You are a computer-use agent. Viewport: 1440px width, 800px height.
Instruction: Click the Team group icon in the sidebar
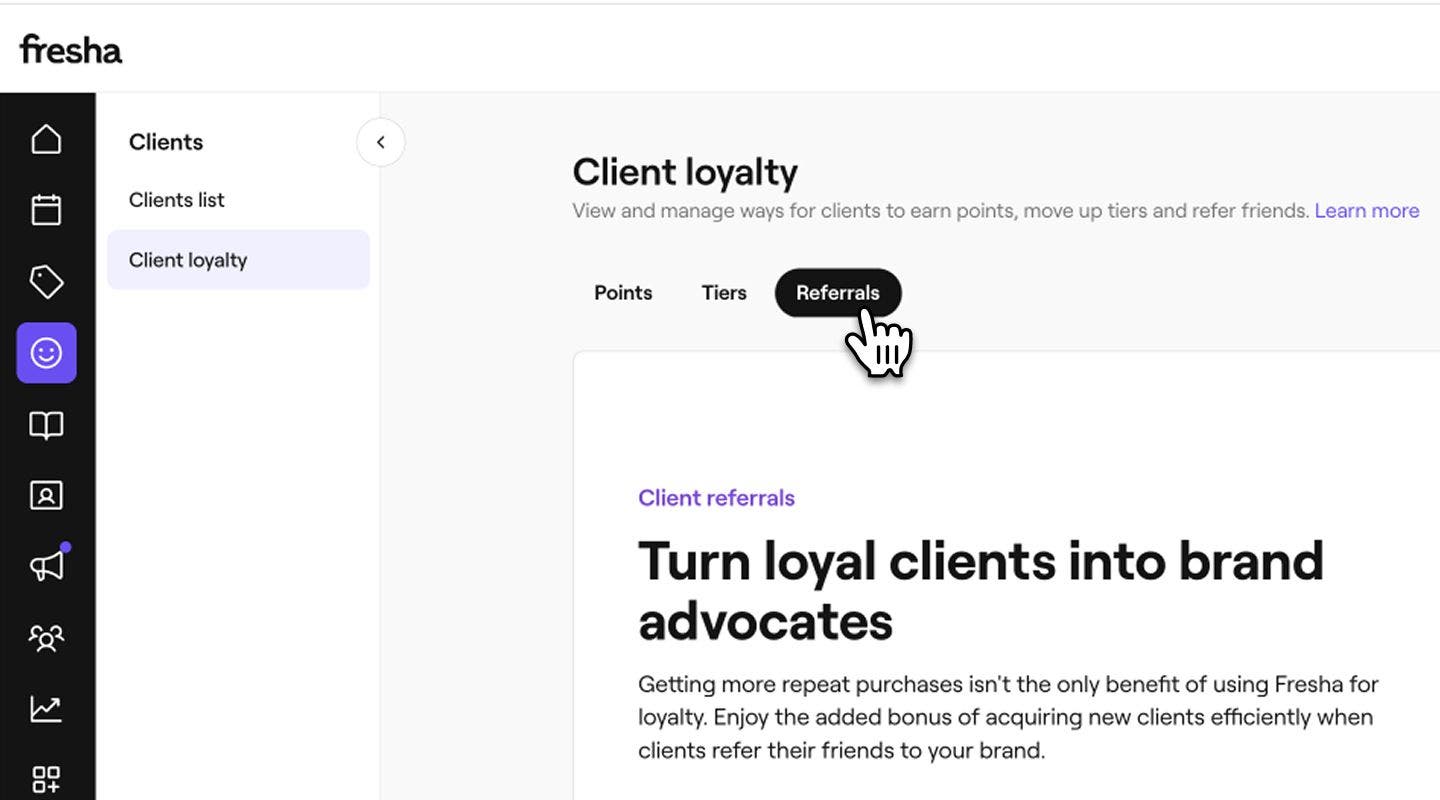point(46,637)
